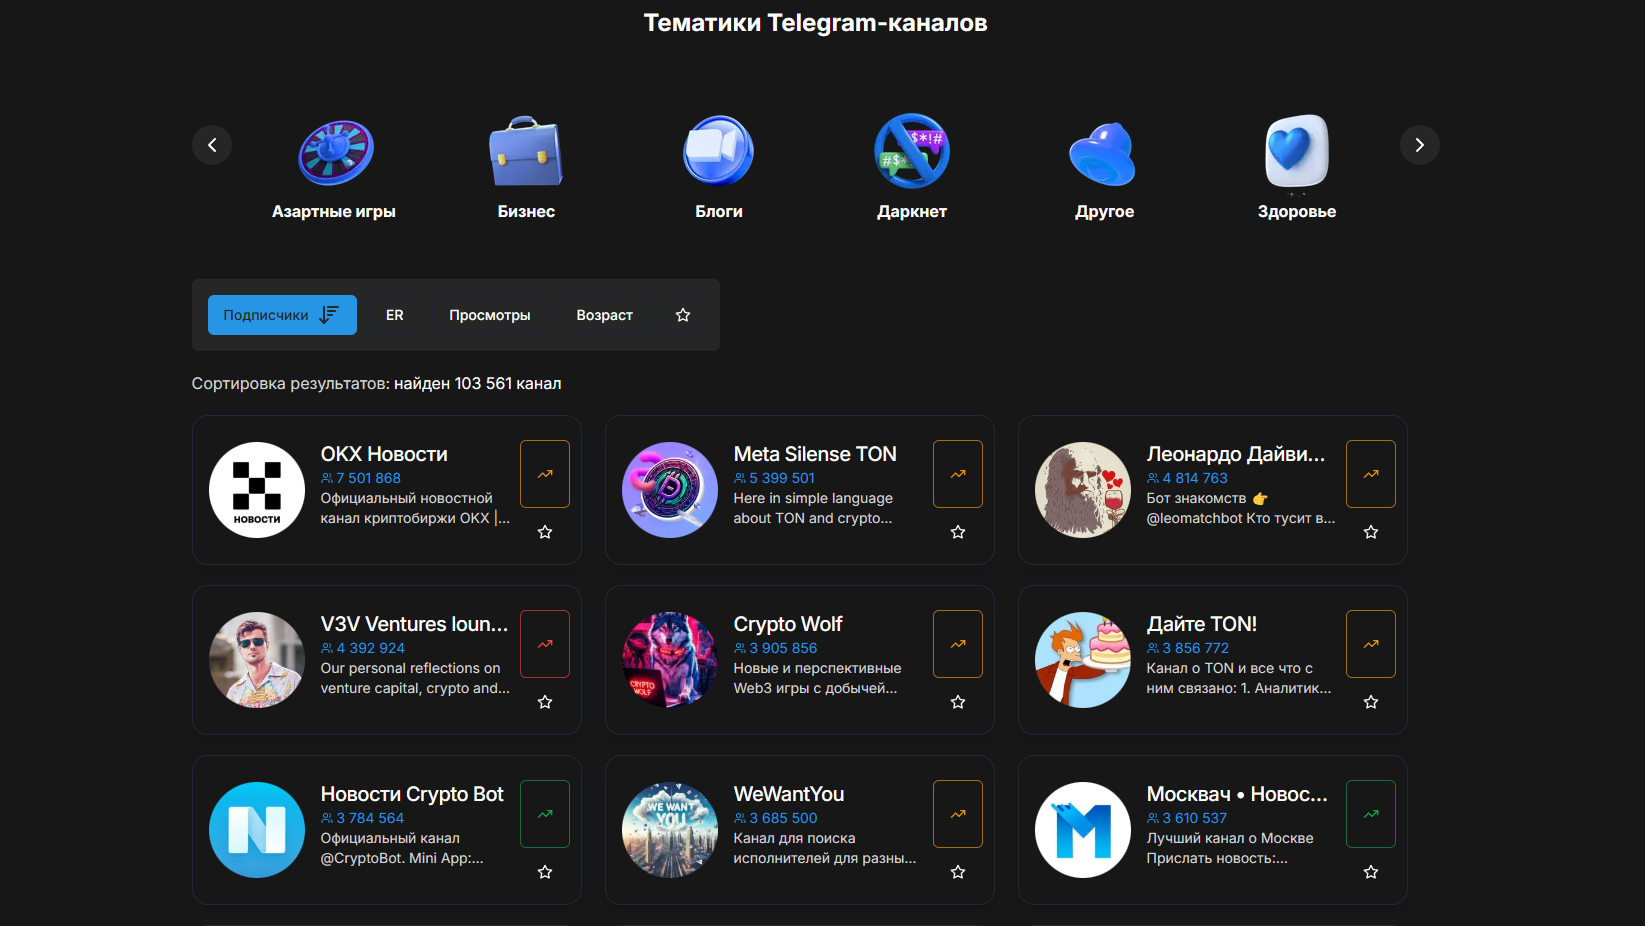Viewport: 1645px width, 926px height.
Task: Open Meta Silense TON title link
Action: pos(815,454)
